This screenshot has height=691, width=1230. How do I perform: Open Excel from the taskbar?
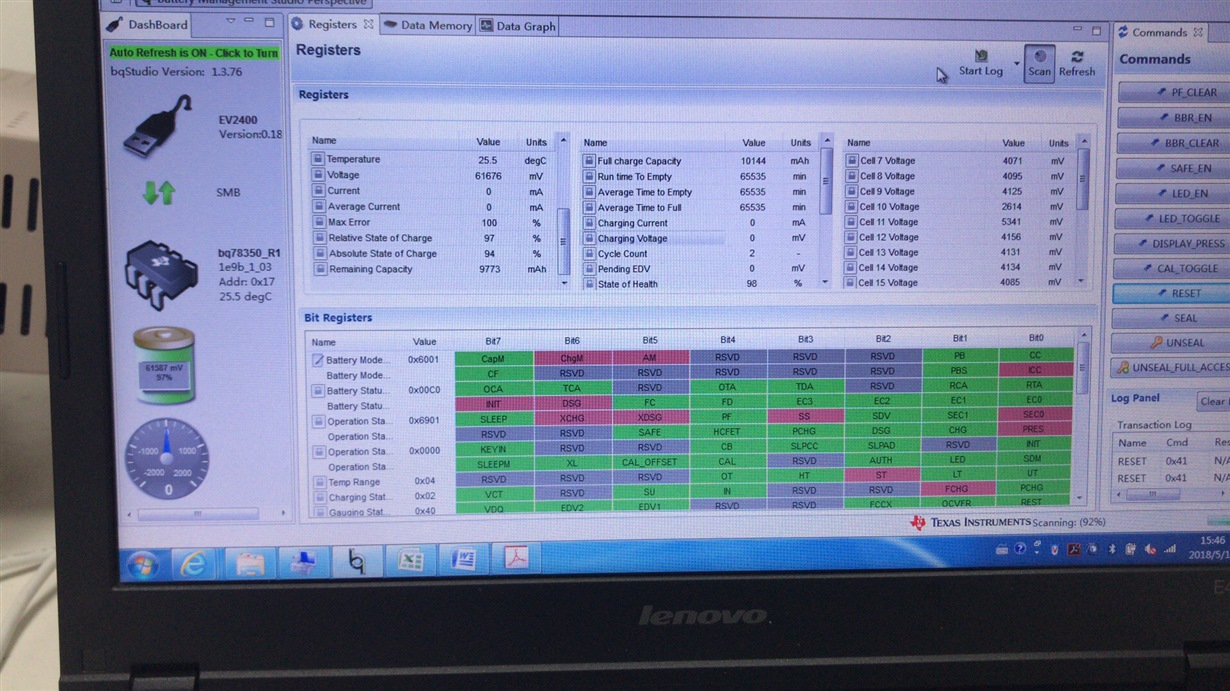[410, 560]
